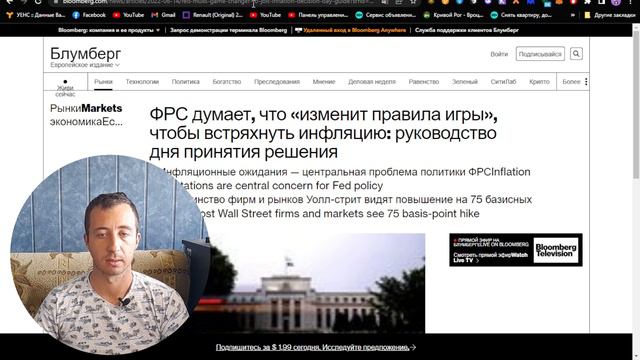Viewport: 640px width, 360px height.
Task: Select the Богатство navigation tab
Action: pos(227,82)
